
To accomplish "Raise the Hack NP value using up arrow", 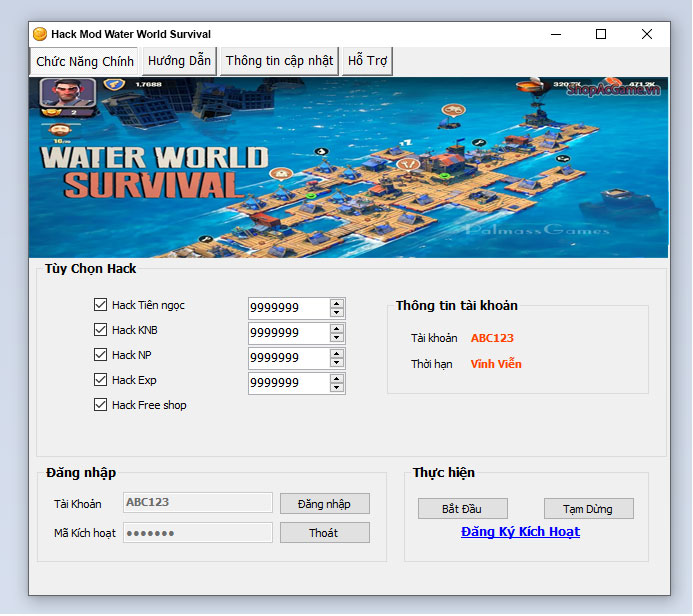I will coord(337,354).
